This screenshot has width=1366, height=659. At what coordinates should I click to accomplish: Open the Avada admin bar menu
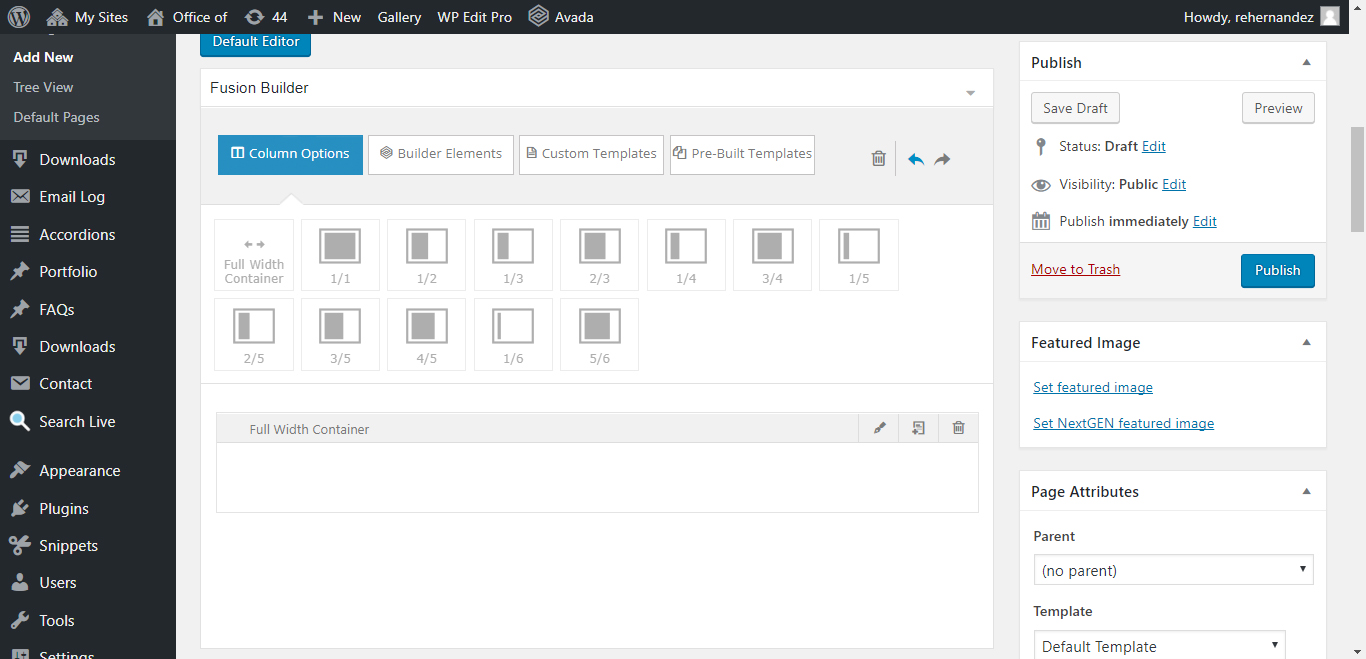pyautogui.click(x=561, y=17)
